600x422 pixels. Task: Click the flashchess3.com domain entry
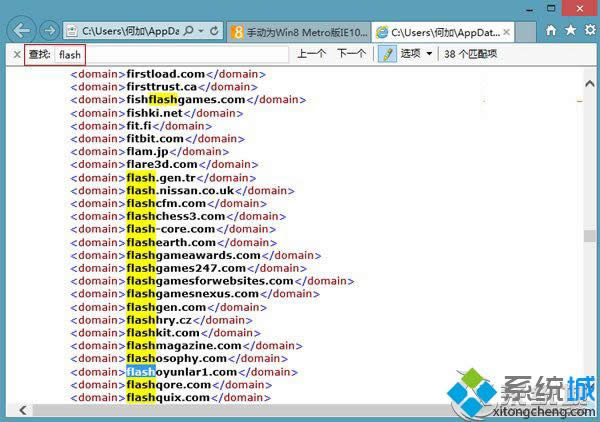[x=178, y=216]
